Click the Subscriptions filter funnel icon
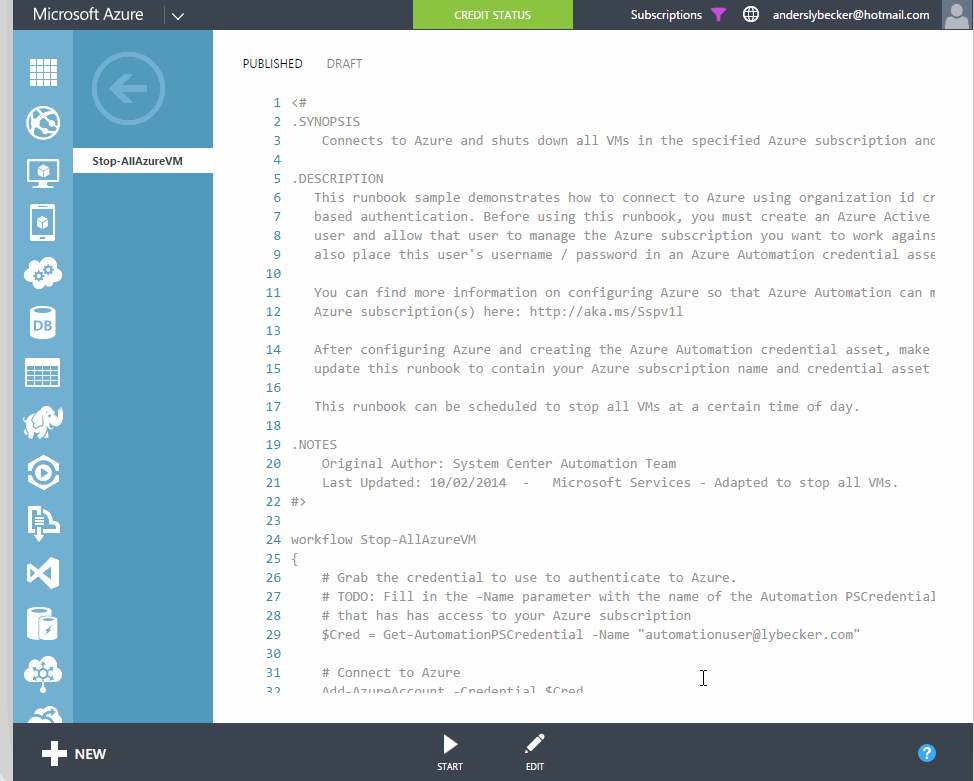This screenshot has width=974, height=781. 718,14
